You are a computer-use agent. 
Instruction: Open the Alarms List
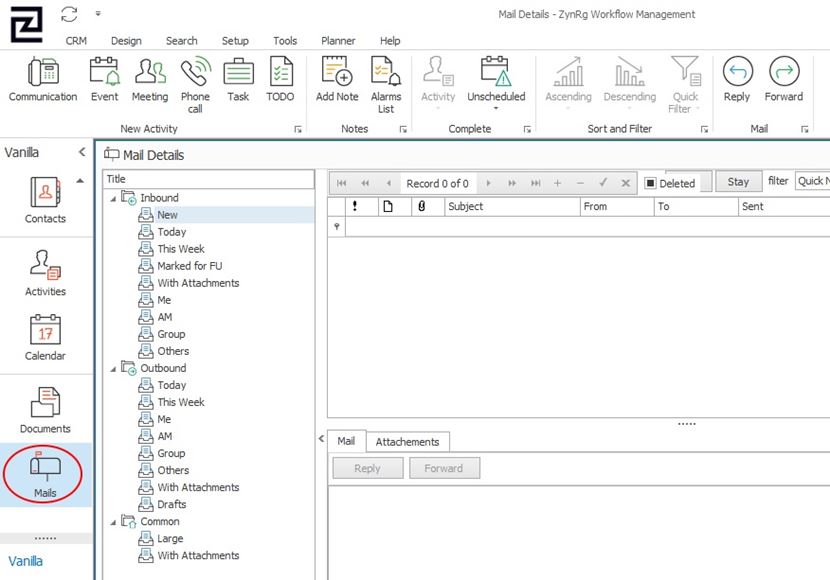pos(386,85)
